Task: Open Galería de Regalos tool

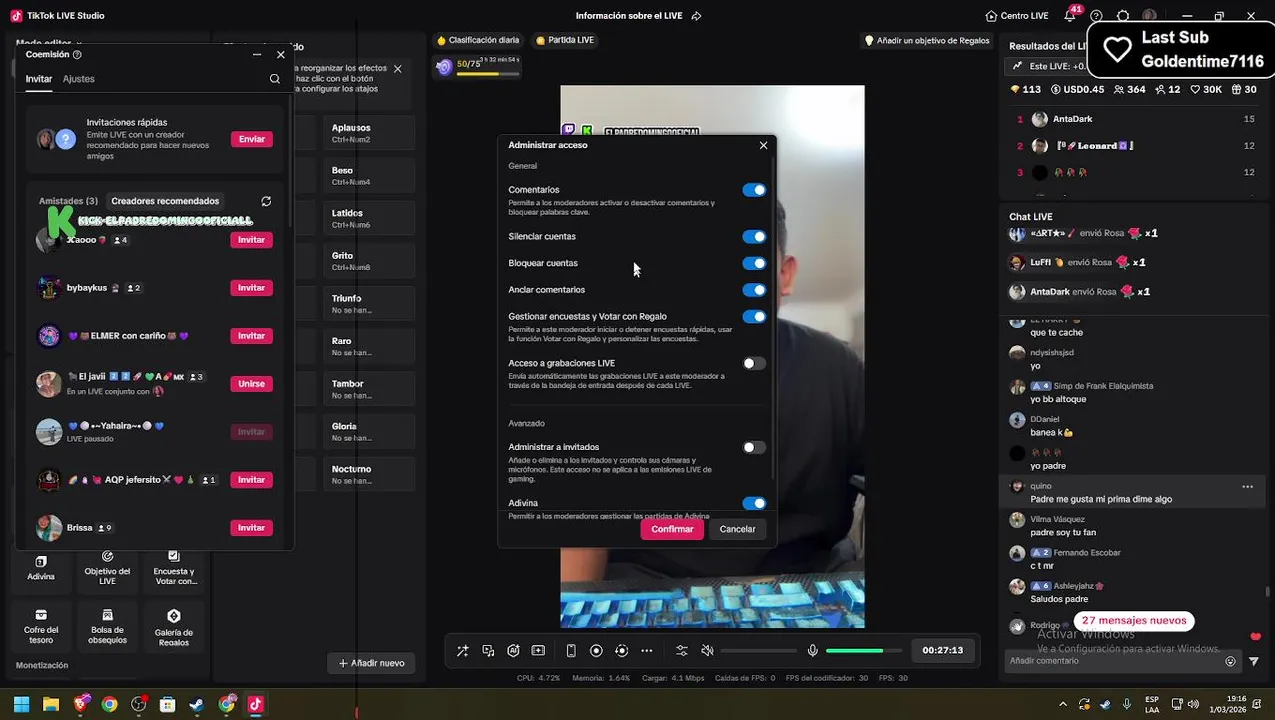Action: click(174, 627)
